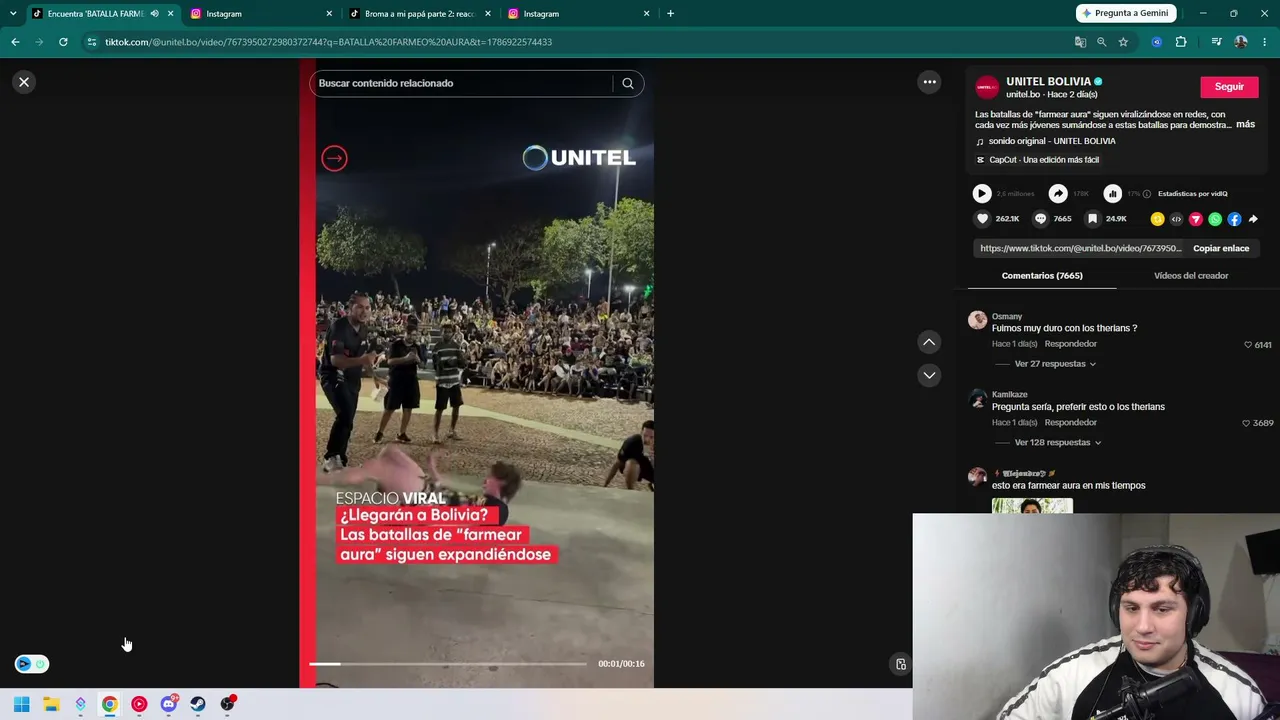
Task: Save video with the bookmark icon
Action: point(1092,219)
